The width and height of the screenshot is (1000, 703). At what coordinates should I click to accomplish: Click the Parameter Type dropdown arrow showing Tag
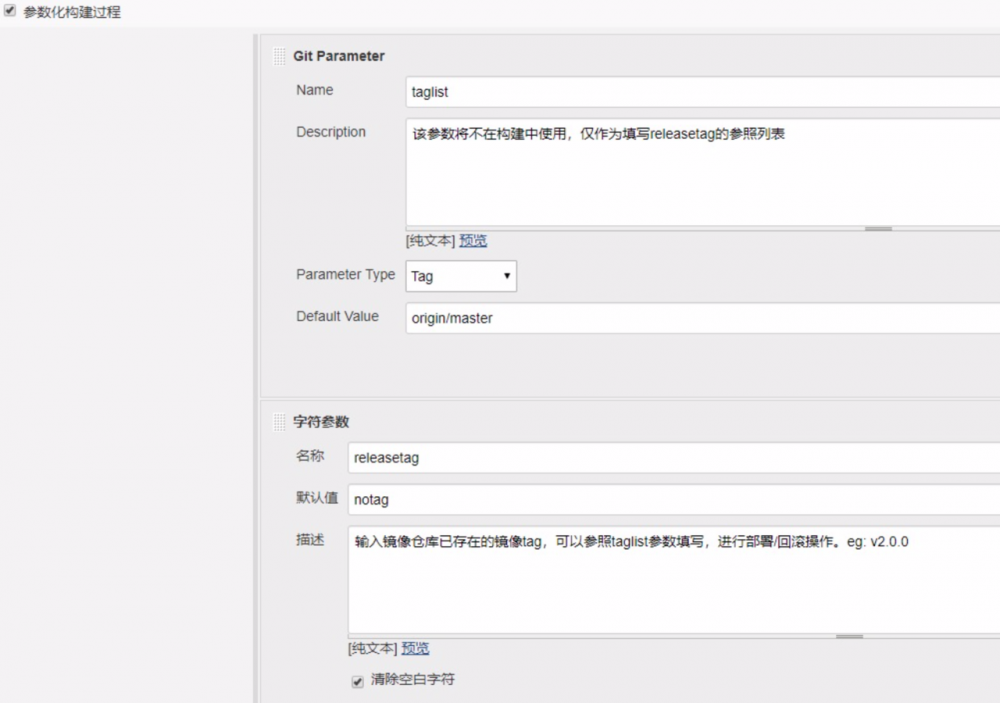505,276
